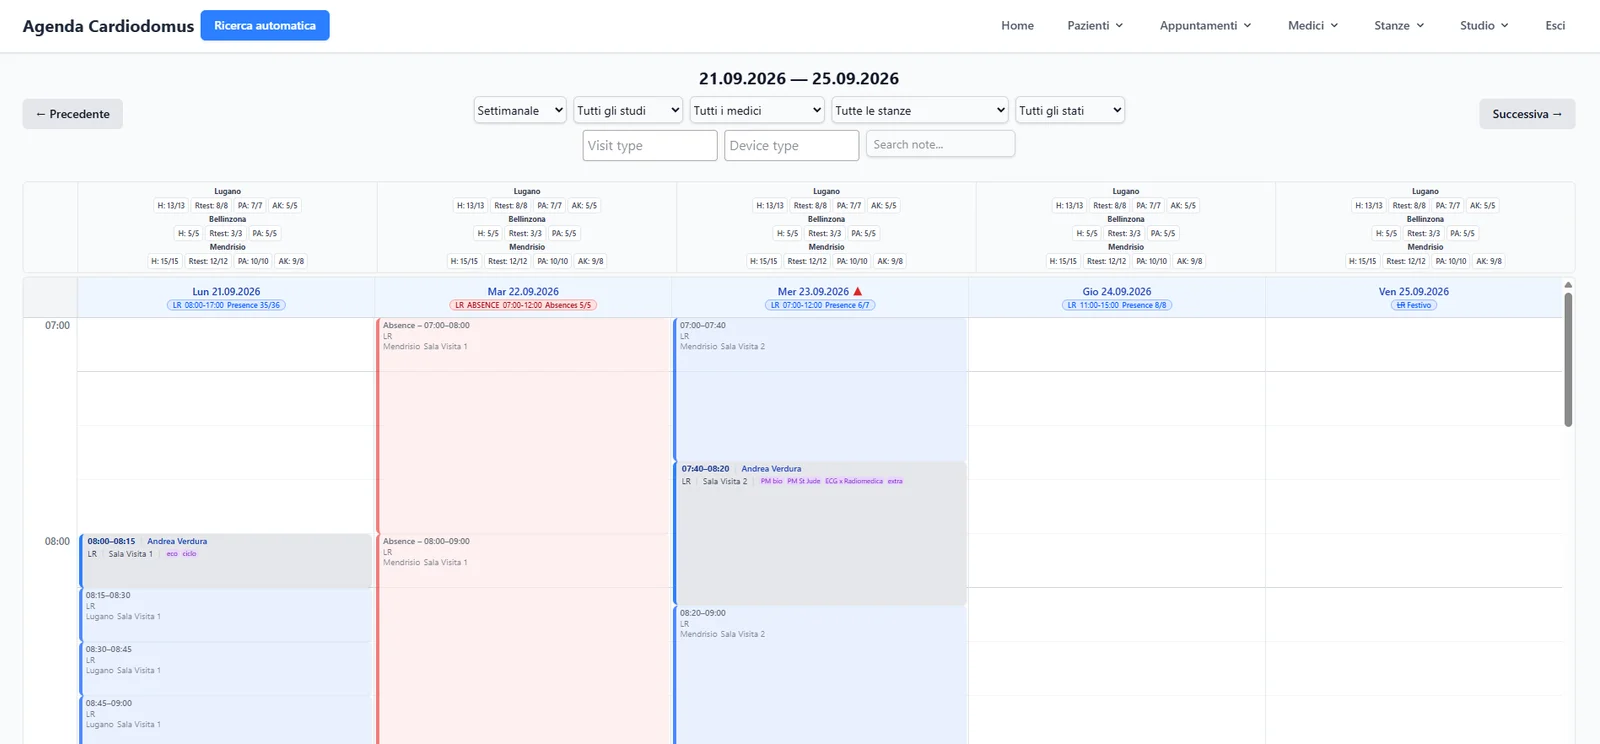Open the 08:00–08:15 Andrea Verdura appointment
The image size is (1600, 744).
pyautogui.click(x=226, y=561)
